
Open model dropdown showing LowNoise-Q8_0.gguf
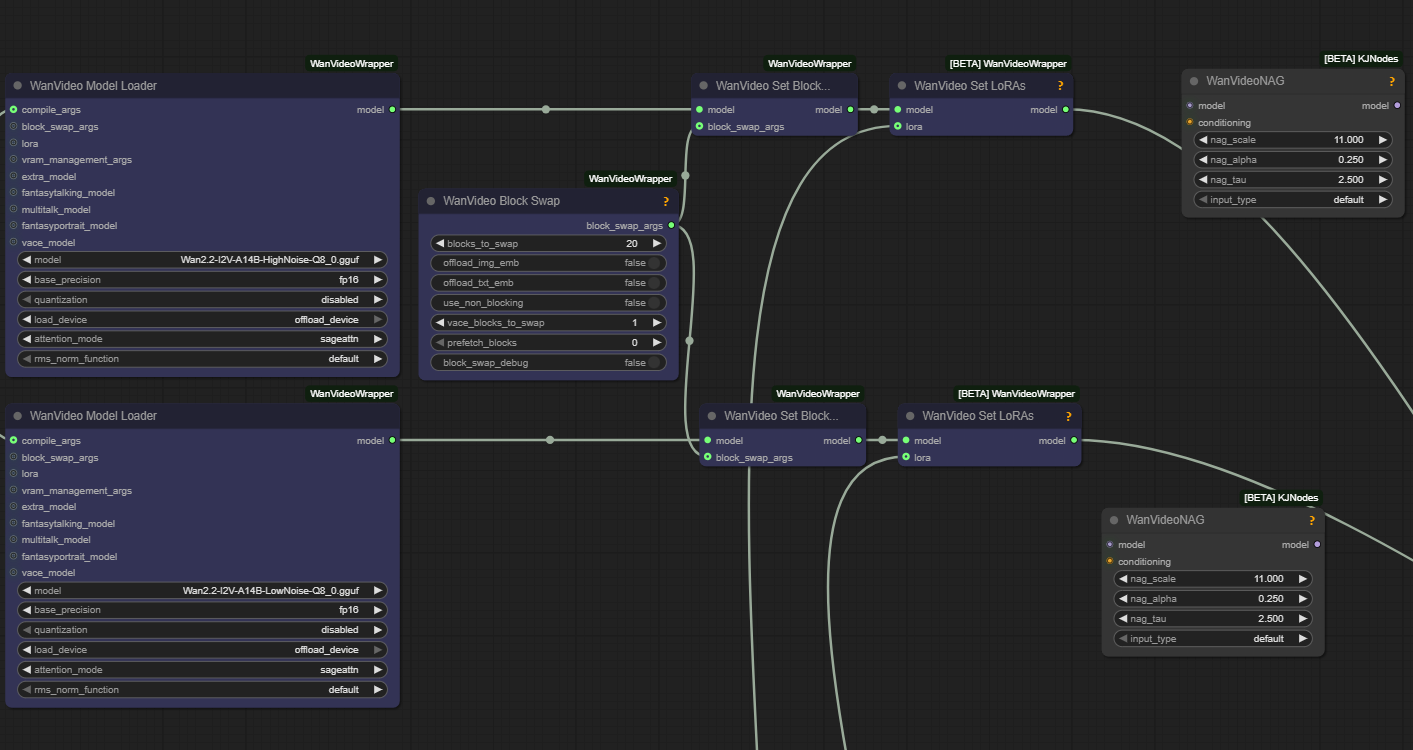point(202,590)
